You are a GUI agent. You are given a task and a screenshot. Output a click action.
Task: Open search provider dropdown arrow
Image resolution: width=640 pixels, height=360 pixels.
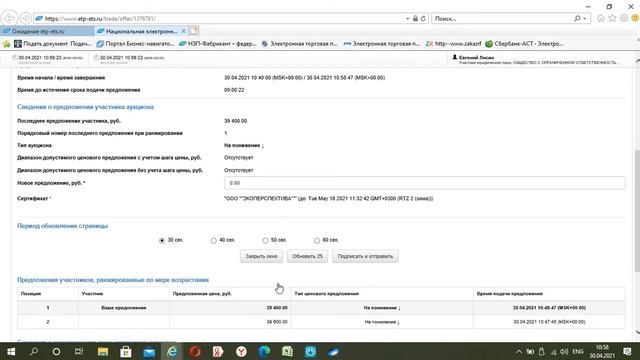[x=584, y=18]
